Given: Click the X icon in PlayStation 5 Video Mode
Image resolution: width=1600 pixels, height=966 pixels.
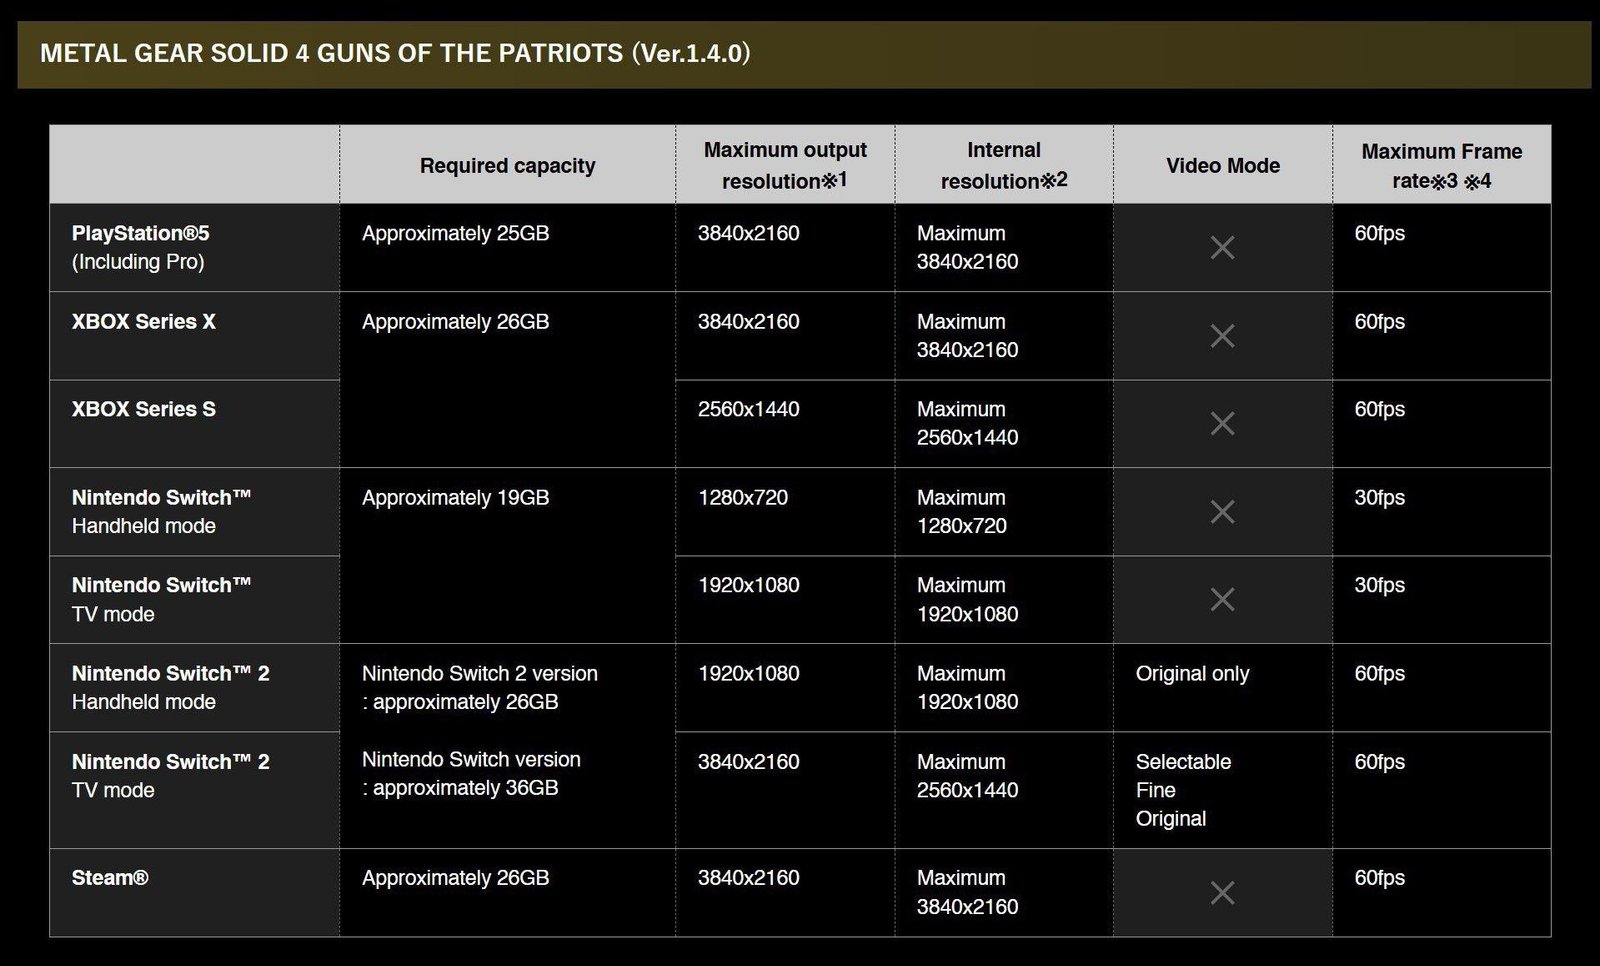Looking at the screenshot, I should 1222,247.
